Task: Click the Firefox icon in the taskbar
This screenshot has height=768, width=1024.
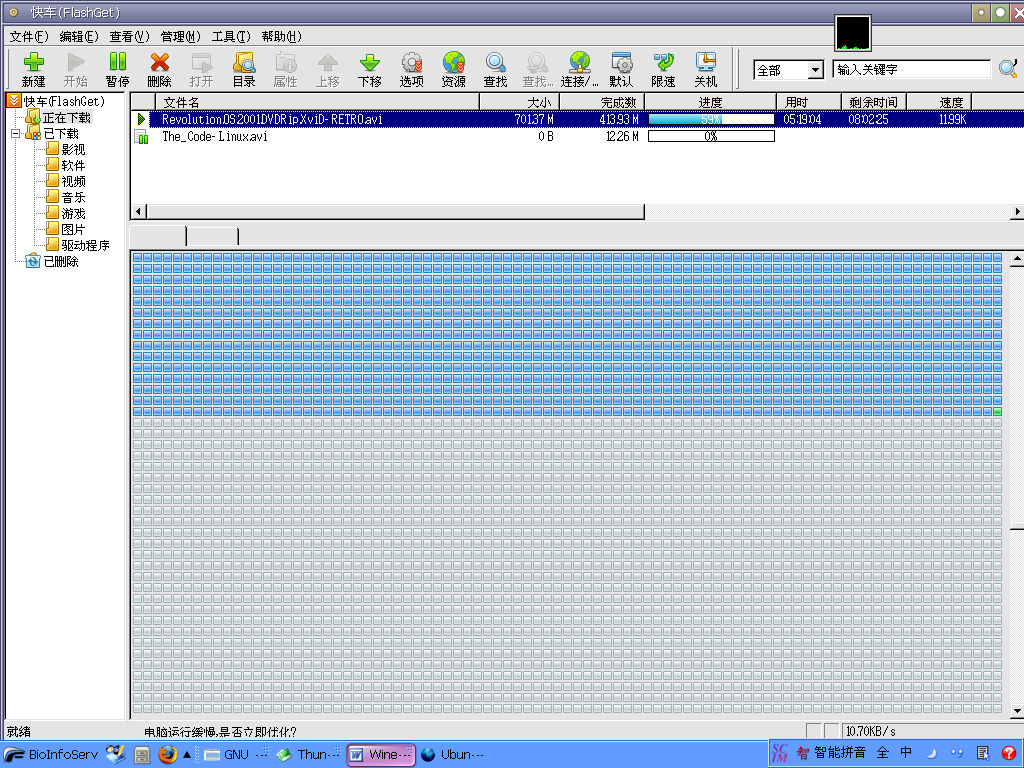Action: [x=168, y=754]
